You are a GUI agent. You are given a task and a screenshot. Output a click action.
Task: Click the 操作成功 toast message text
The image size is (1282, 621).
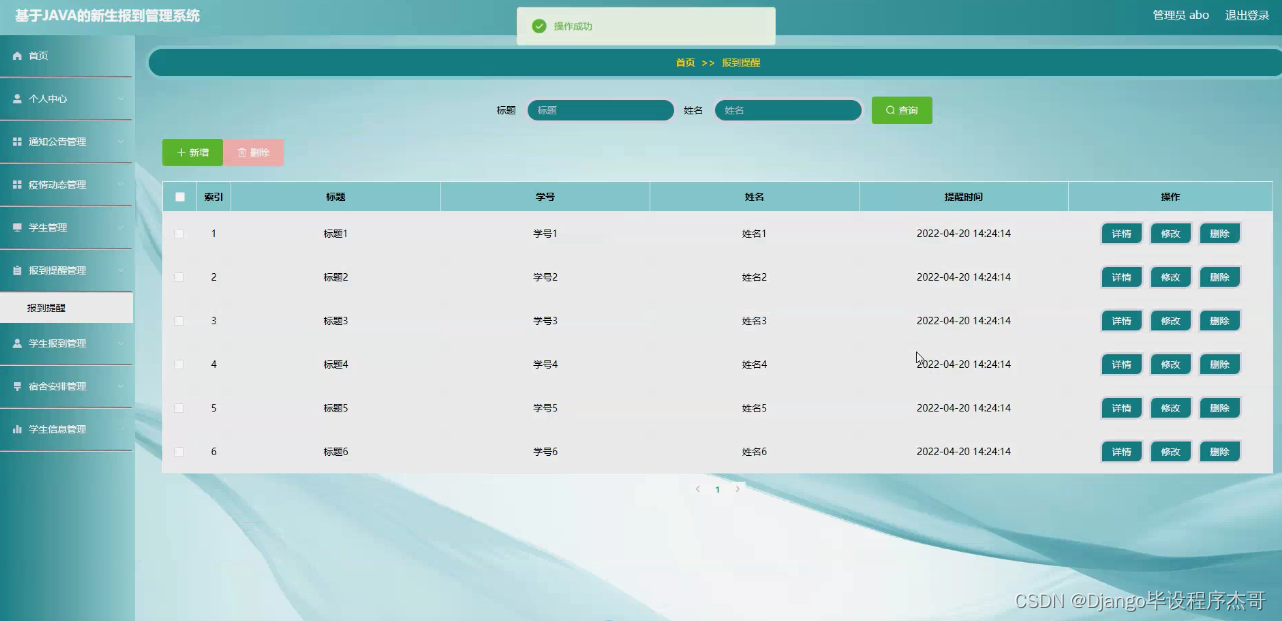[573, 26]
